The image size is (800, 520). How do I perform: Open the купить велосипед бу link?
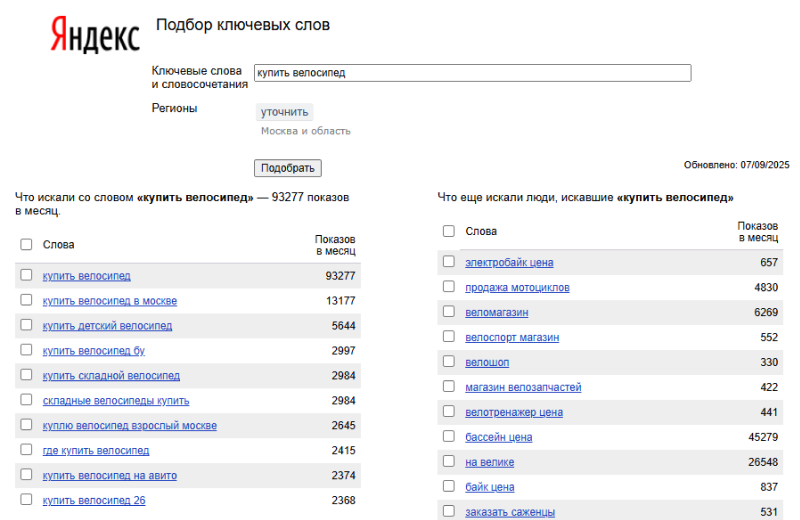click(x=94, y=351)
